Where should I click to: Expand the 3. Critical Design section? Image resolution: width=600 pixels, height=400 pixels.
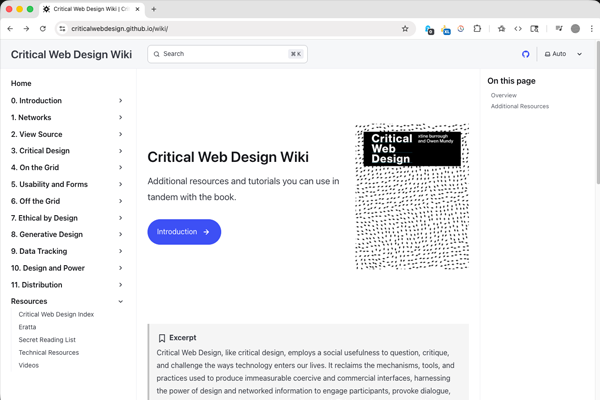click(120, 151)
